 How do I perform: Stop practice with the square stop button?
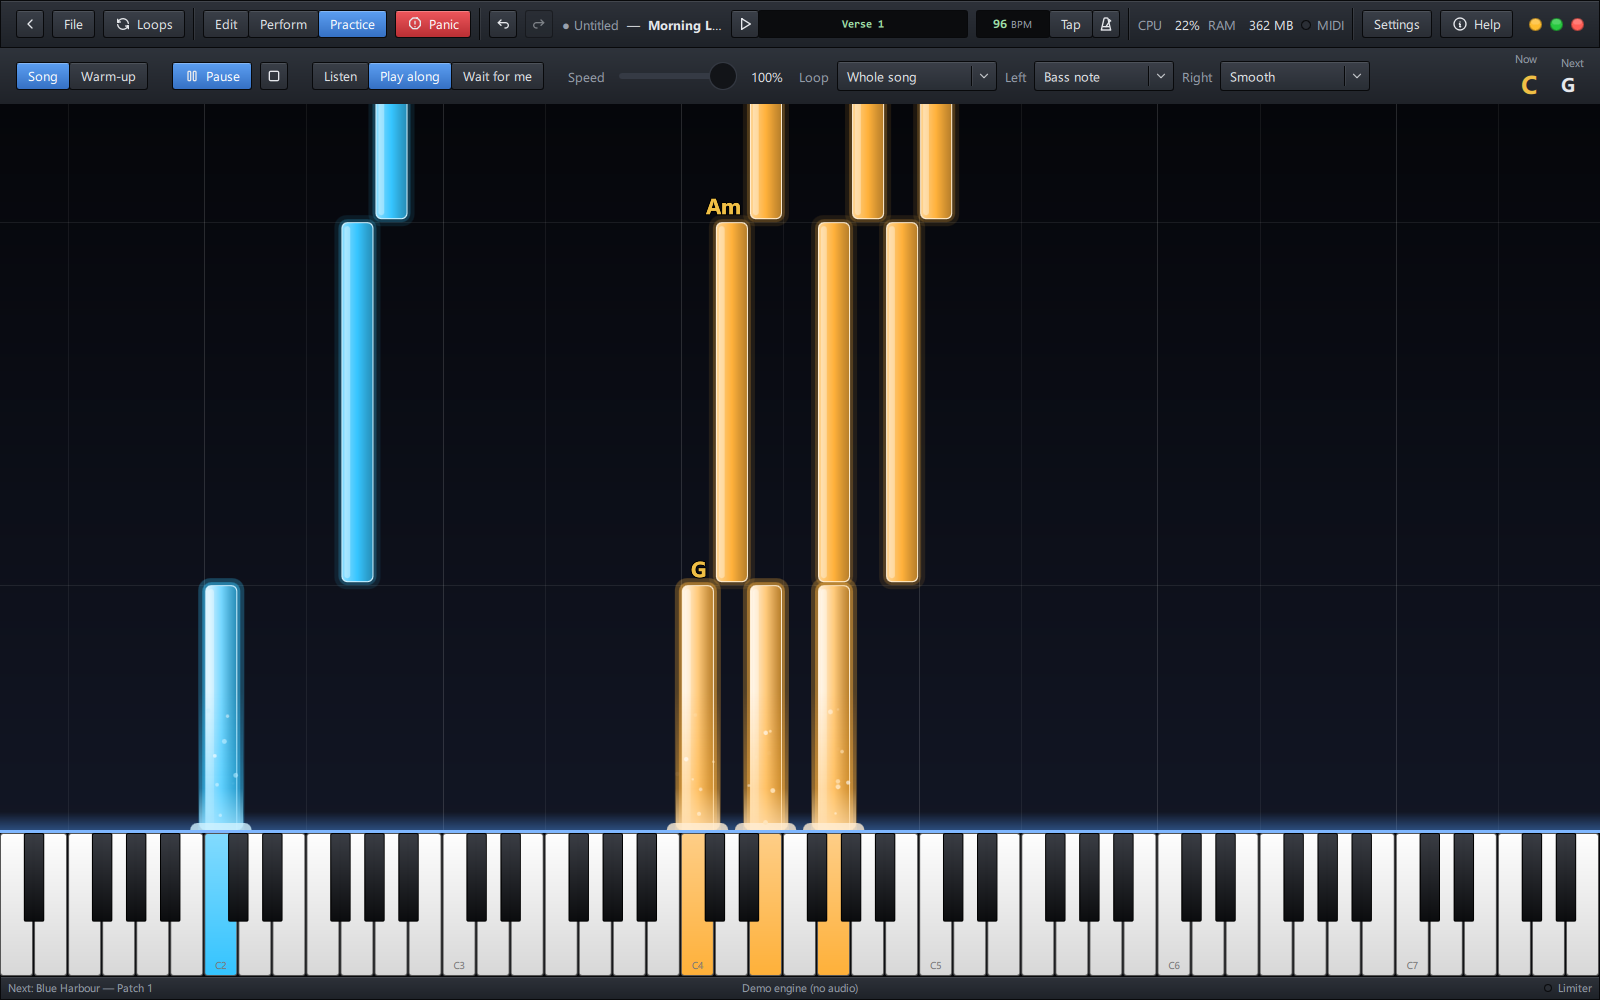click(274, 76)
